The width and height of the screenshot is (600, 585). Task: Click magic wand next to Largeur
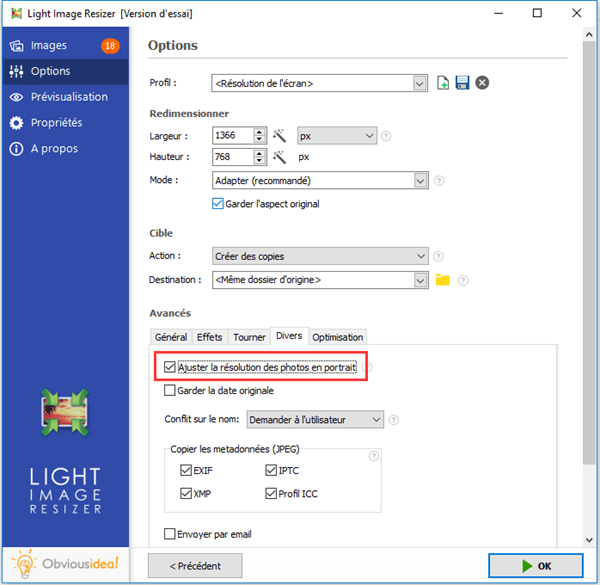tap(279, 135)
